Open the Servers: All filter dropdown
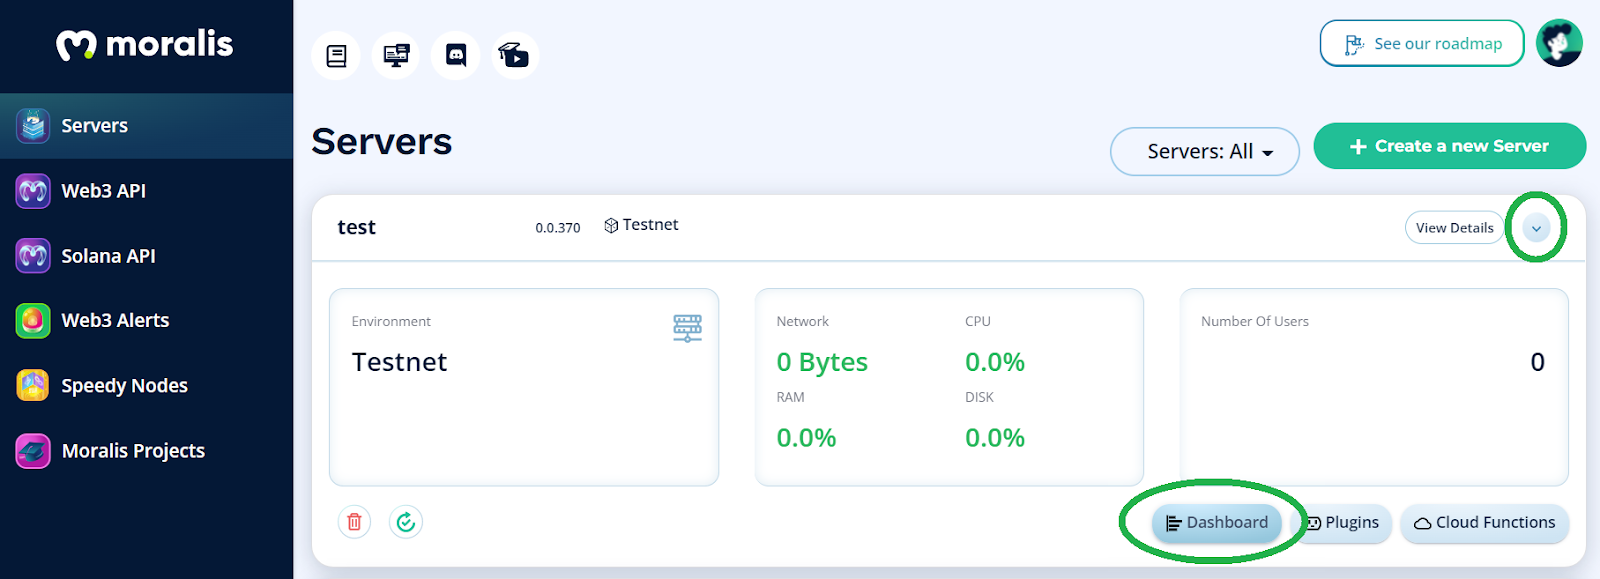This screenshot has width=1600, height=579. click(1205, 151)
